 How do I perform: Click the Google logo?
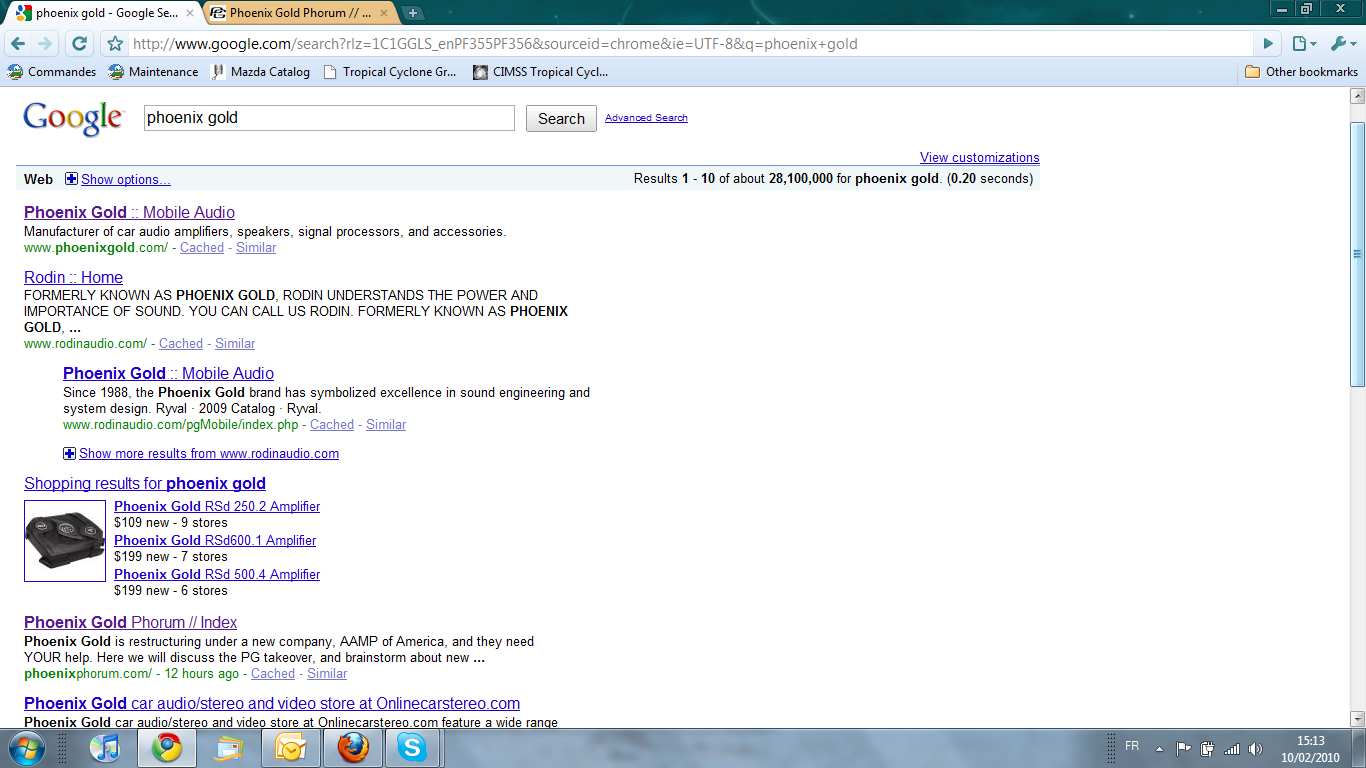click(74, 118)
